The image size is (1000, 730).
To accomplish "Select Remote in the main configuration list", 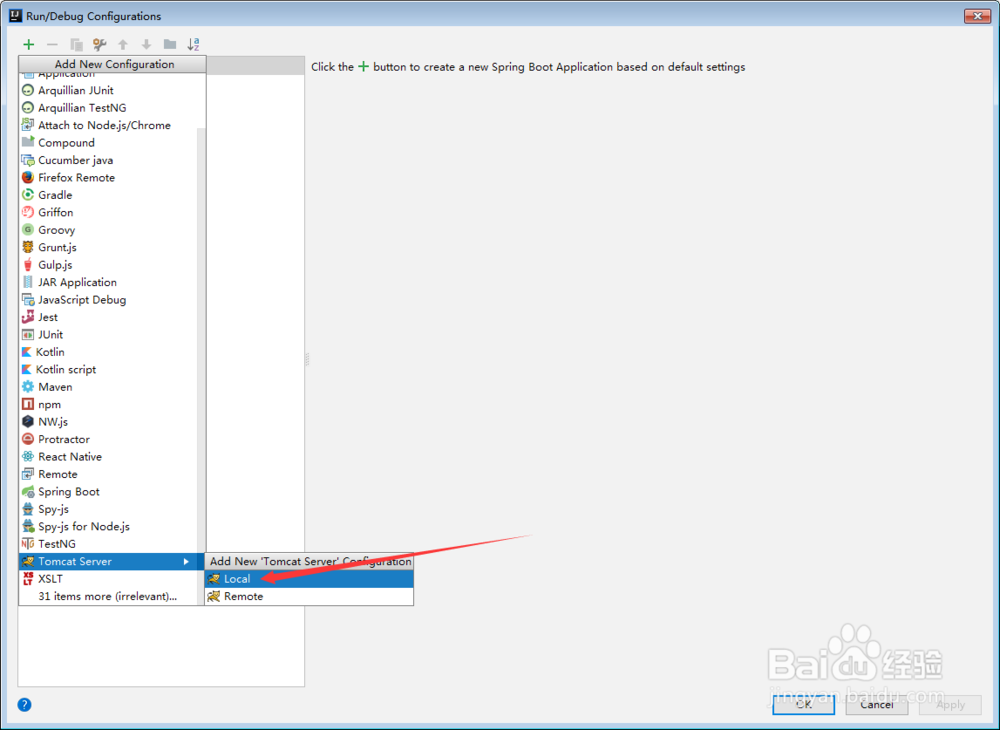I will pyautogui.click(x=108, y=474).
